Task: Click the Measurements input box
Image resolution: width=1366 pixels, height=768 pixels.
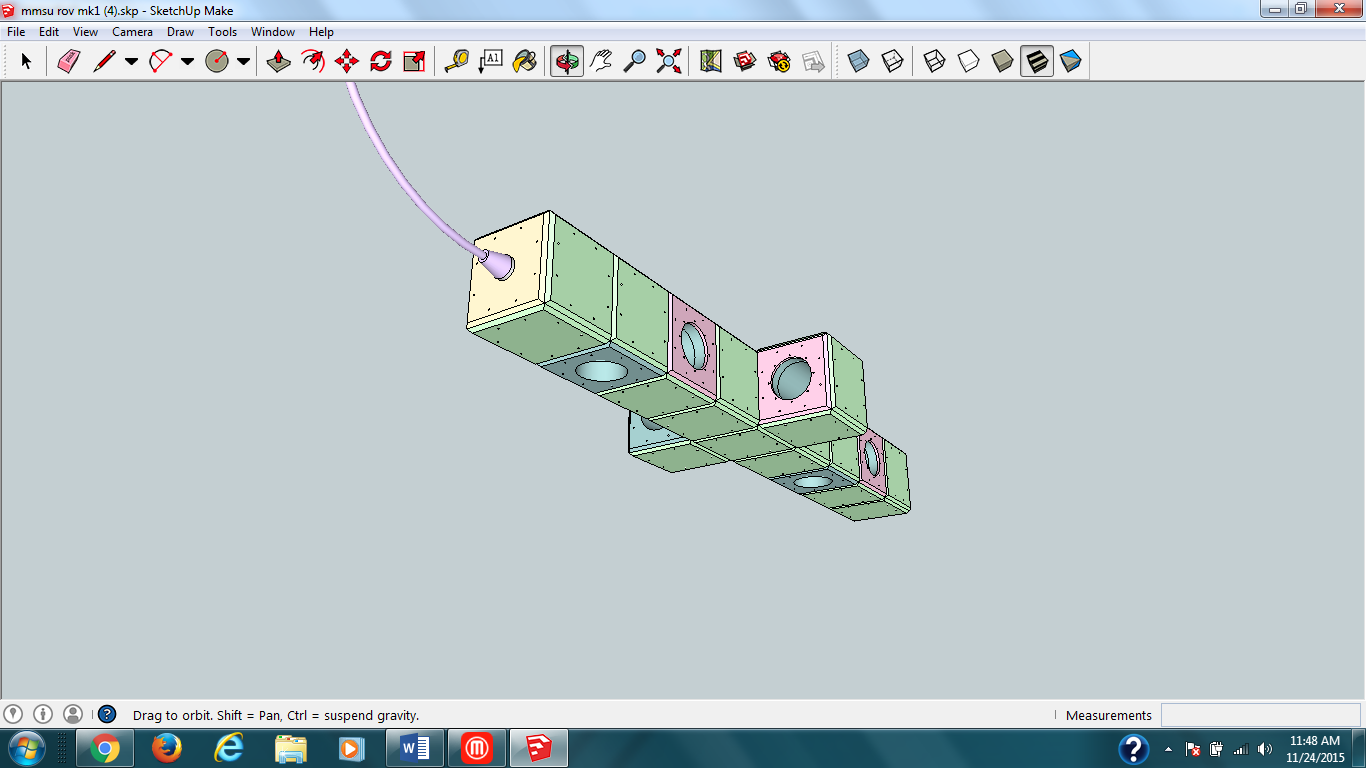Action: [x=1259, y=715]
